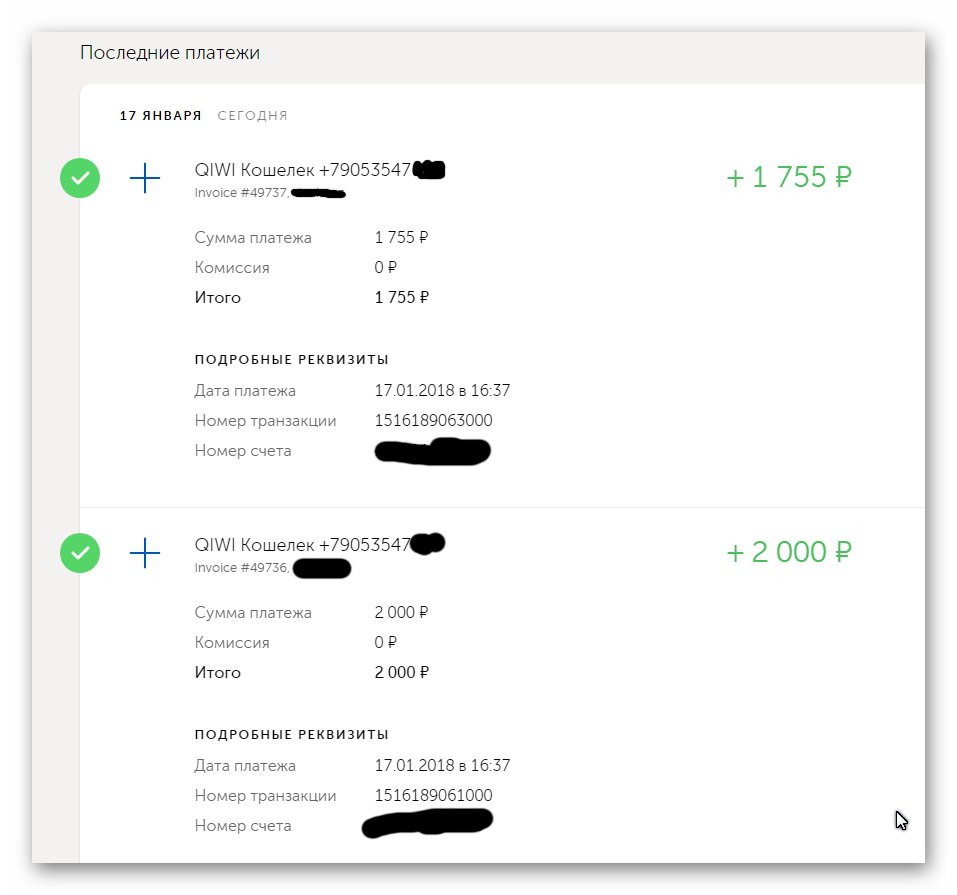Screen dimensions: 957x895
Task: Select the +1 755 ₽ amount
Action: [789, 178]
